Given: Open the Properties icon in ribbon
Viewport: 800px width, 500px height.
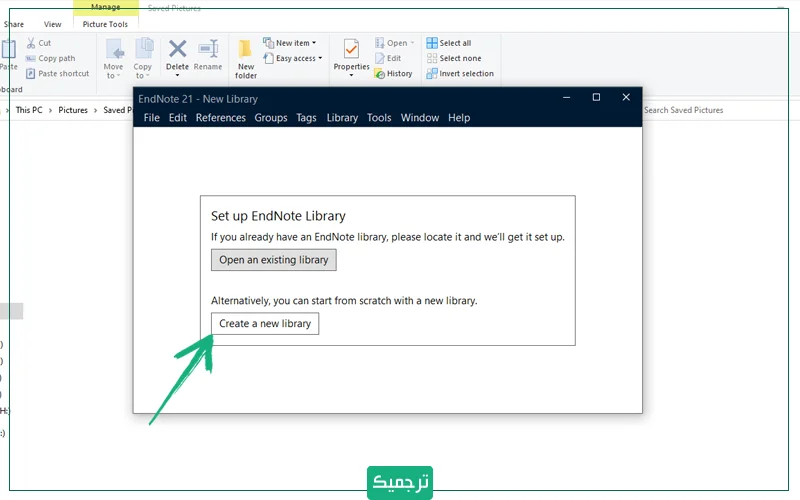Looking at the screenshot, I should [351, 50].
